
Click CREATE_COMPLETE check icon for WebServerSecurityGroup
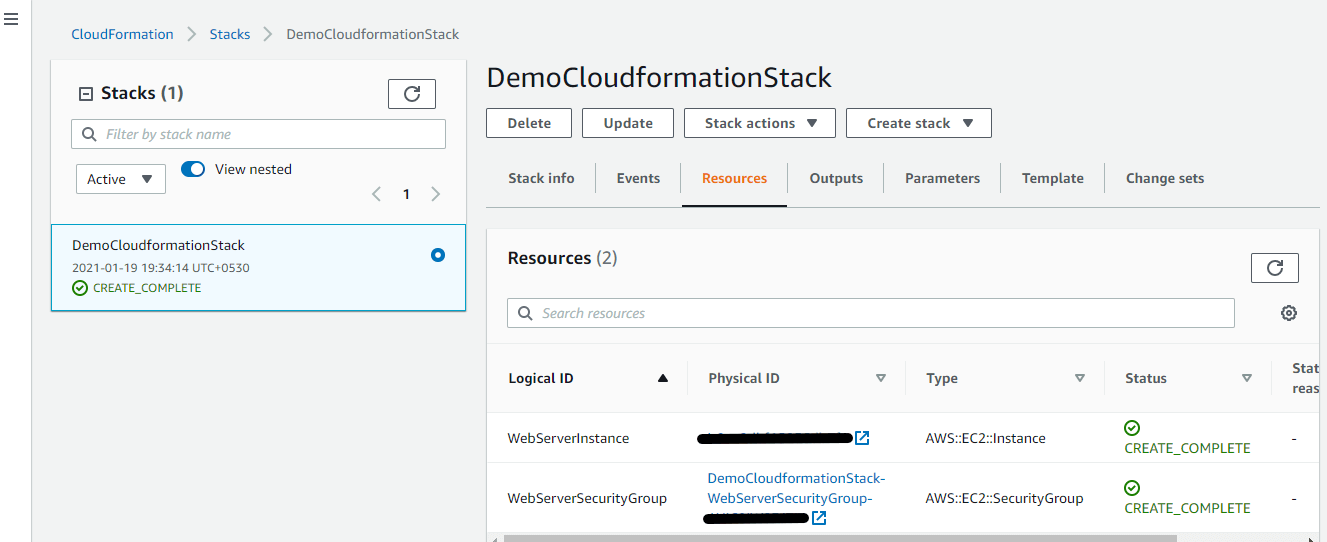1132,488
